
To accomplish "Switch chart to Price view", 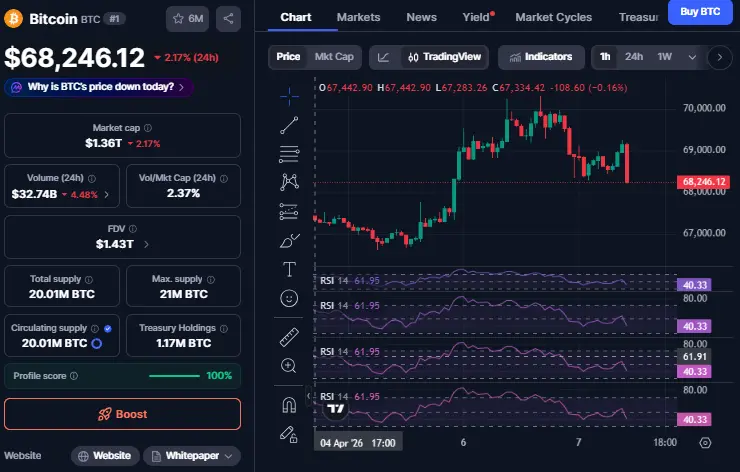I will point(288,57).
